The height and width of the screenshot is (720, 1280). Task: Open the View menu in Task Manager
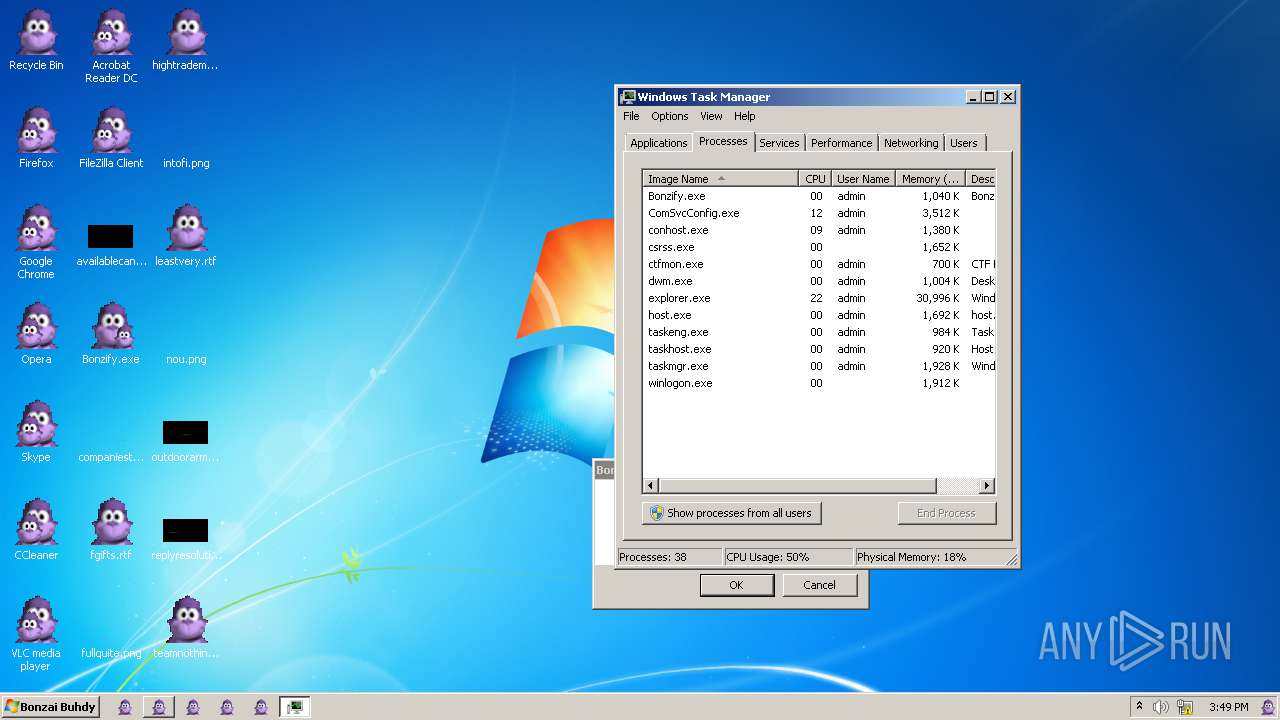711,116
